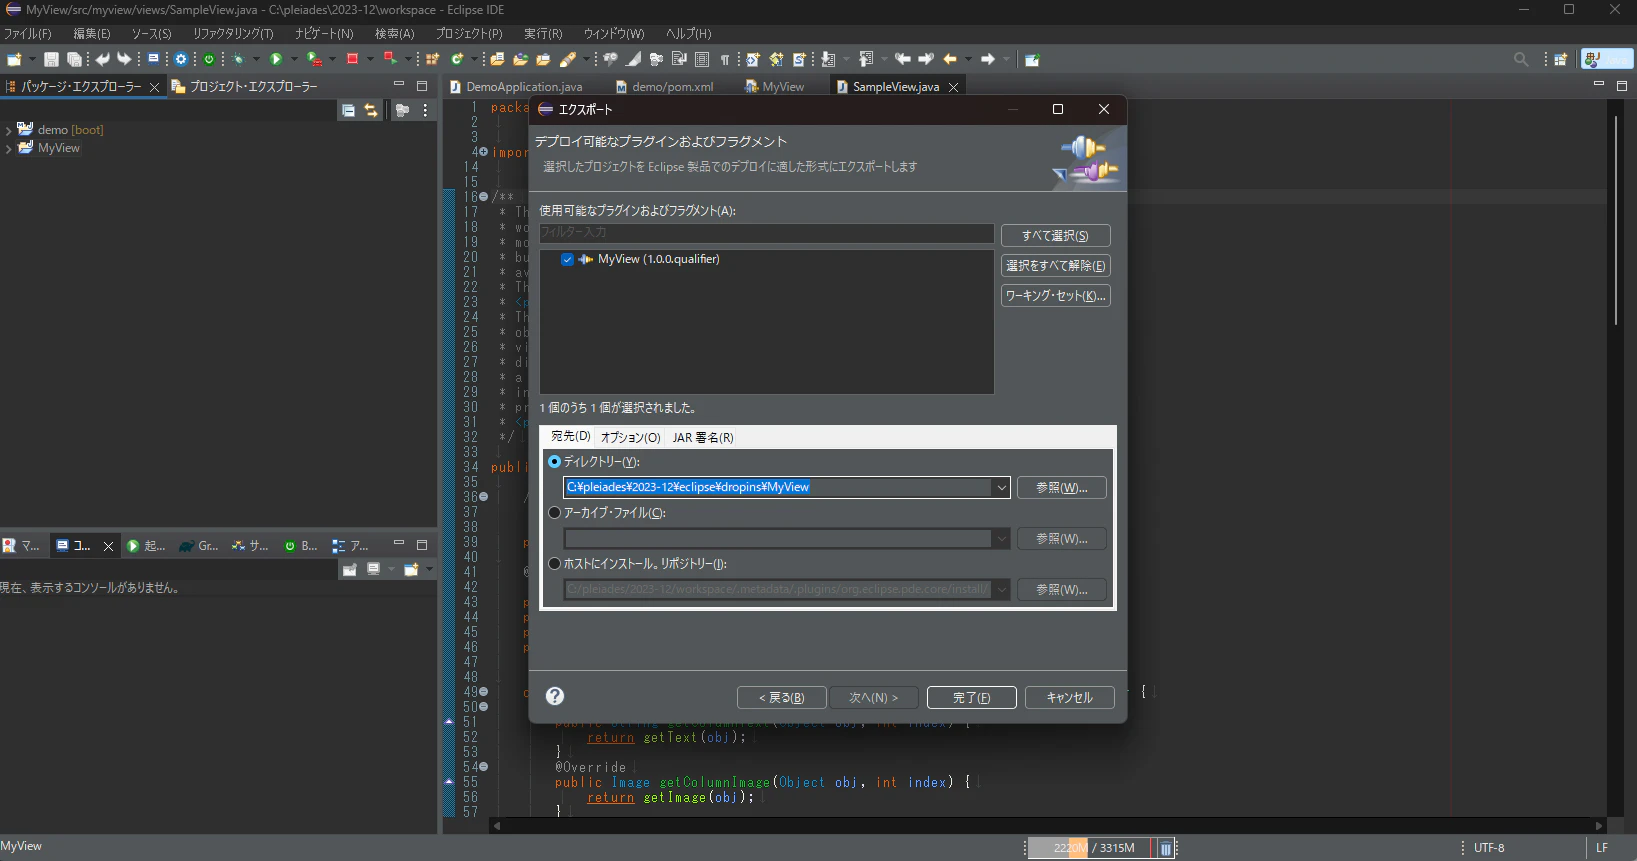Switch to the demo/pom.xml editor tab
1637x861 pixels.
point(665,87)
